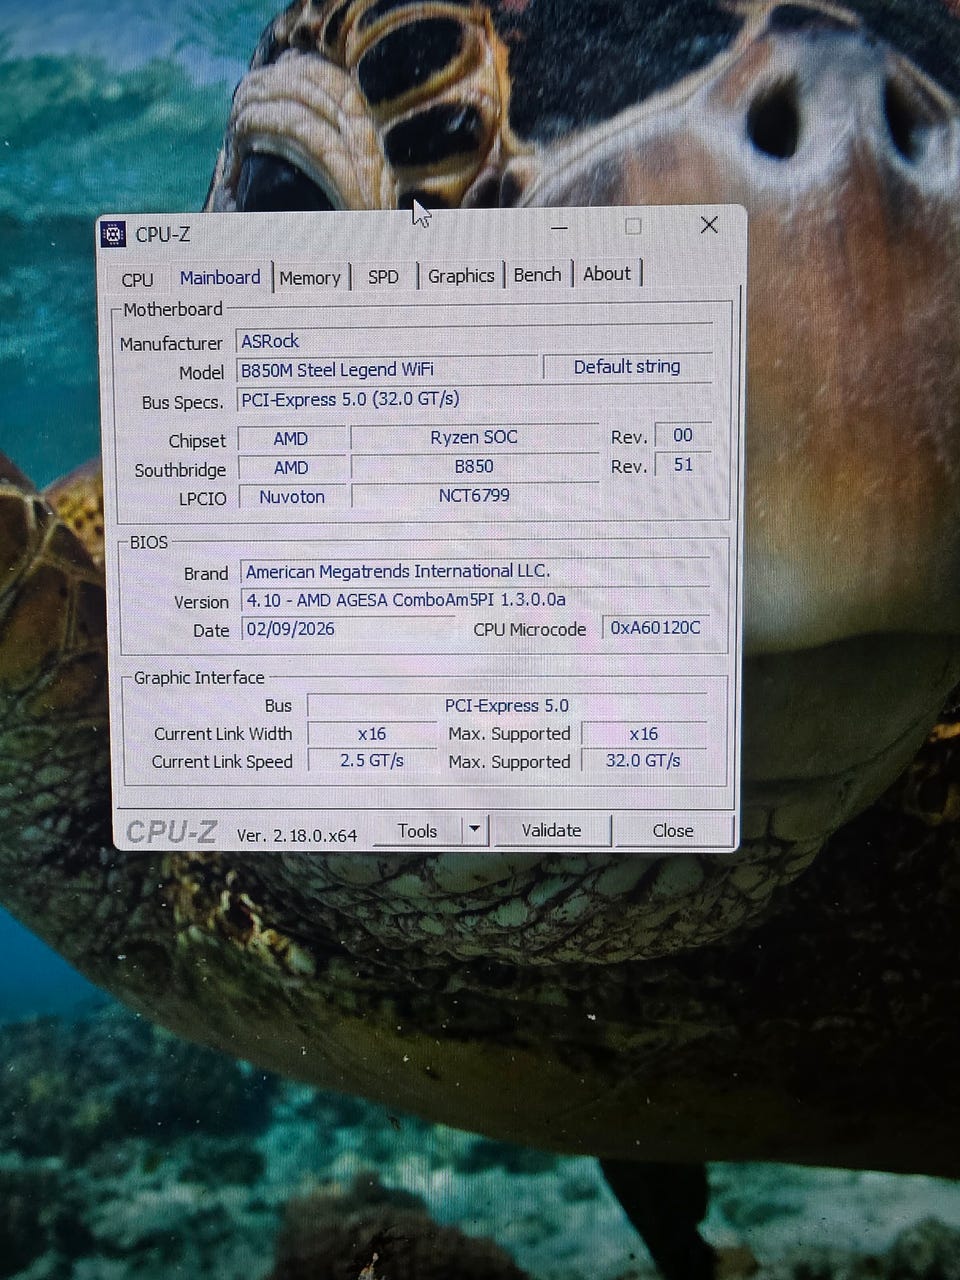Open the SPD tab
Screen dimensions: 960x1280
[x=383, y=277]
